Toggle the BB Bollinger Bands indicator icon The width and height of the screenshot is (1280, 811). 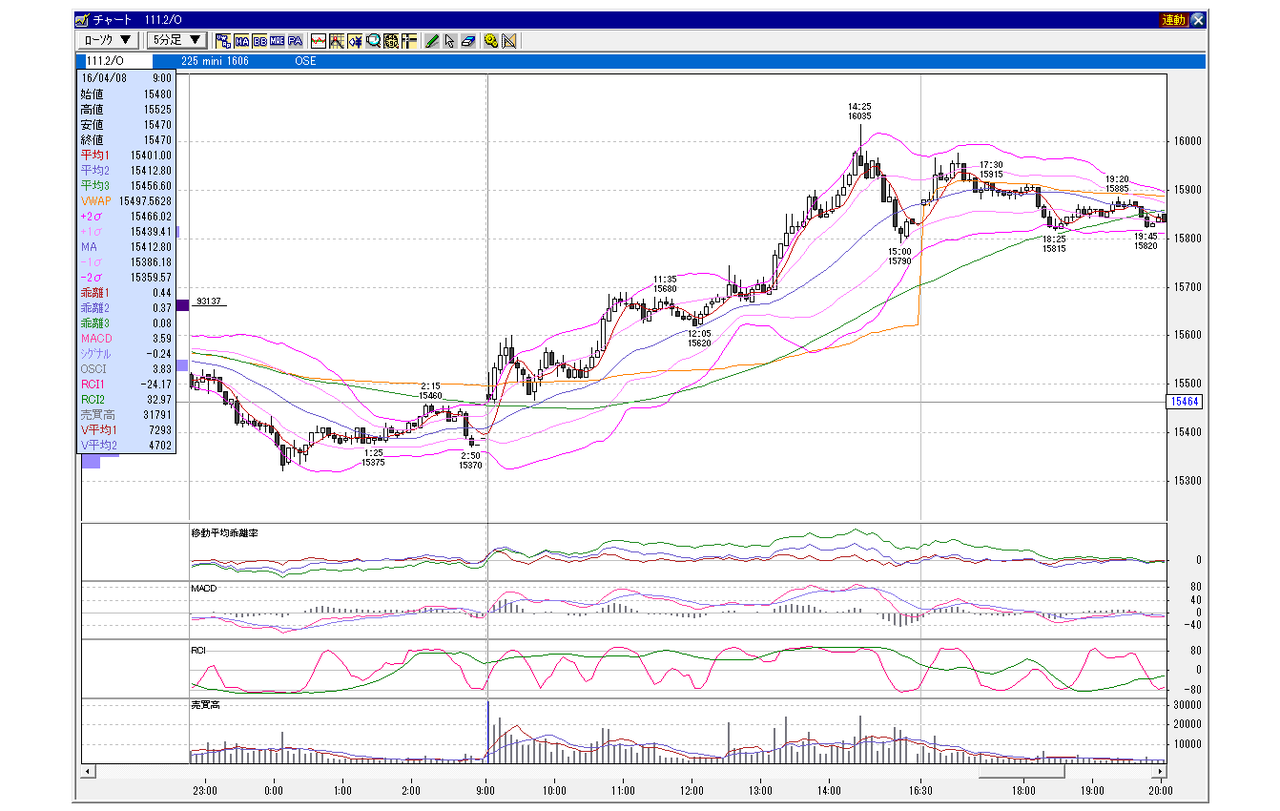pyautogui.click(x=260, y=41)
